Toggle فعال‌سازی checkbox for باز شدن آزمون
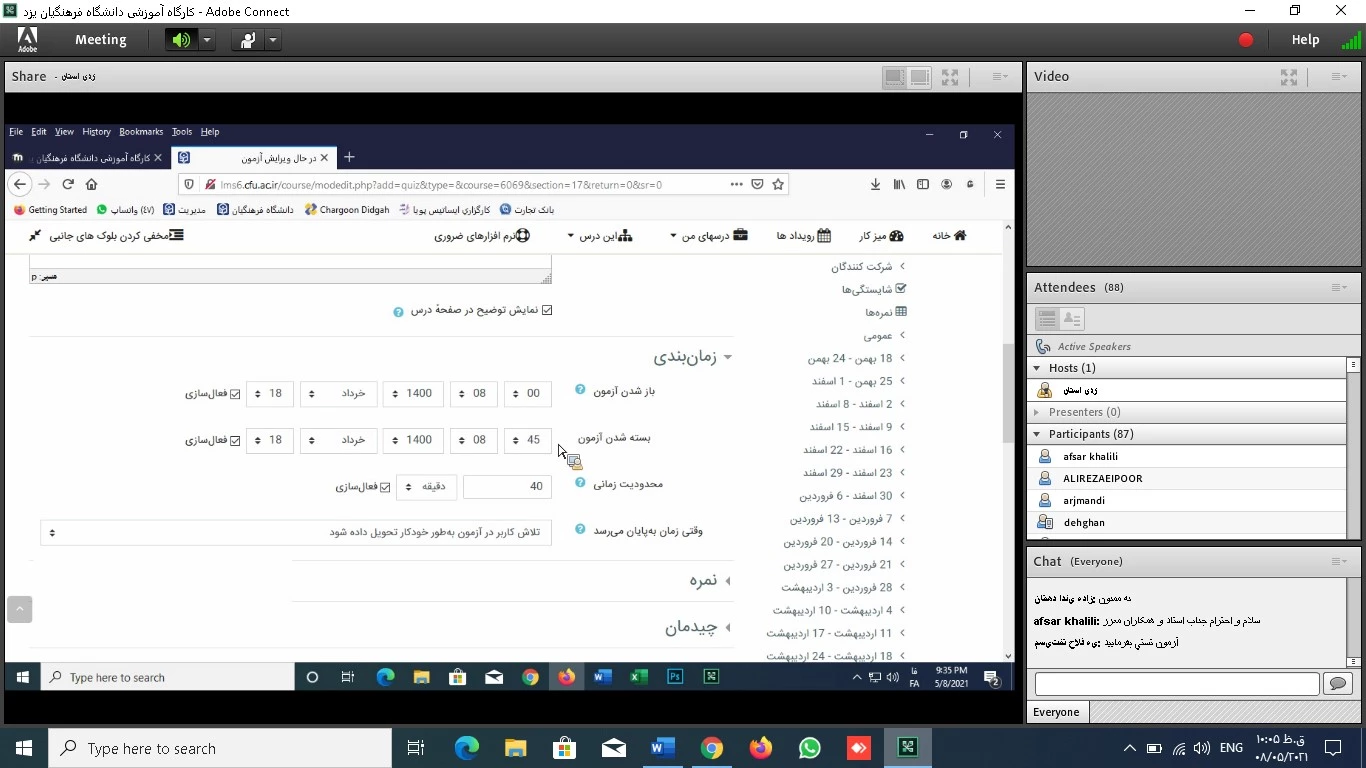 pos(236,394)
